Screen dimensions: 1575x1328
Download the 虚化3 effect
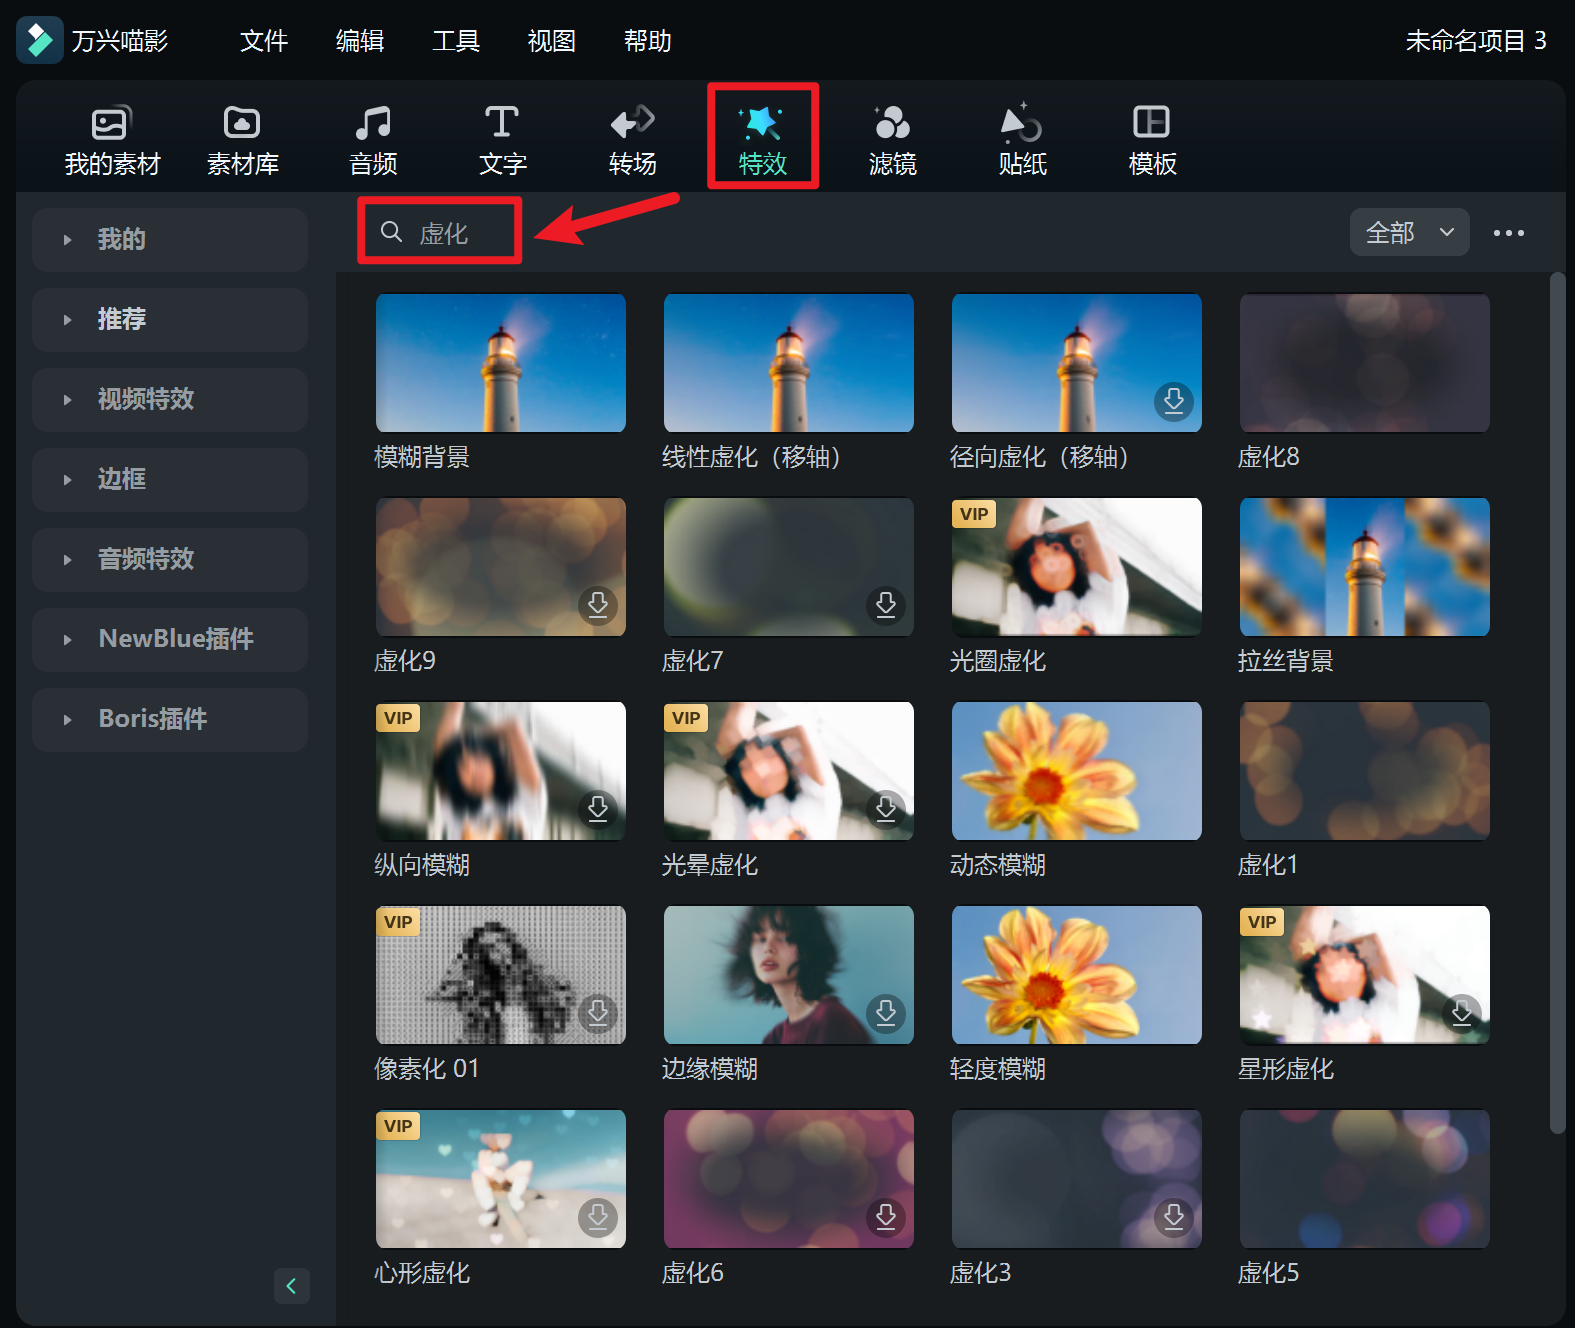(x=1173, y=1217)
